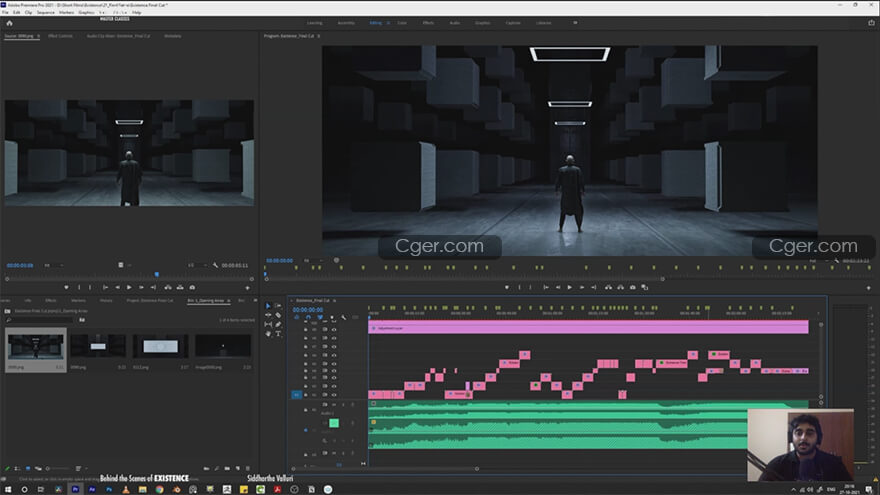Open the Existence_Final Cut sequence panel menu
The height and width of the screenshot is (495, 880).
pos(335,301)
